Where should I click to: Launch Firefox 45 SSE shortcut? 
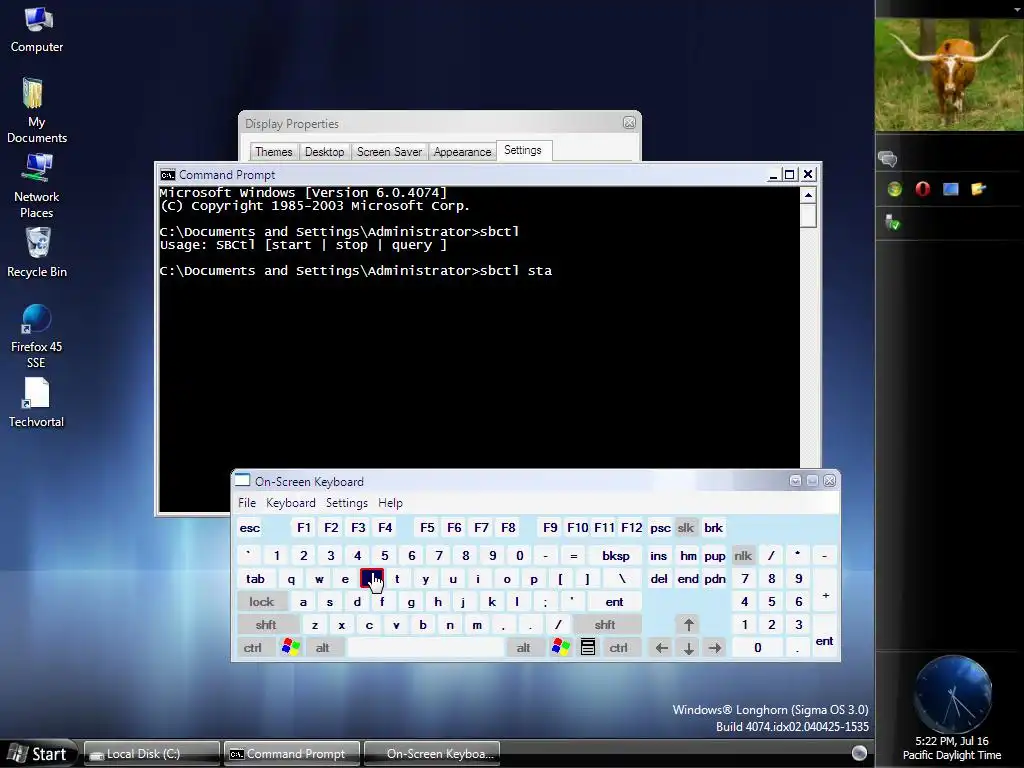click(x=37, y=336)
